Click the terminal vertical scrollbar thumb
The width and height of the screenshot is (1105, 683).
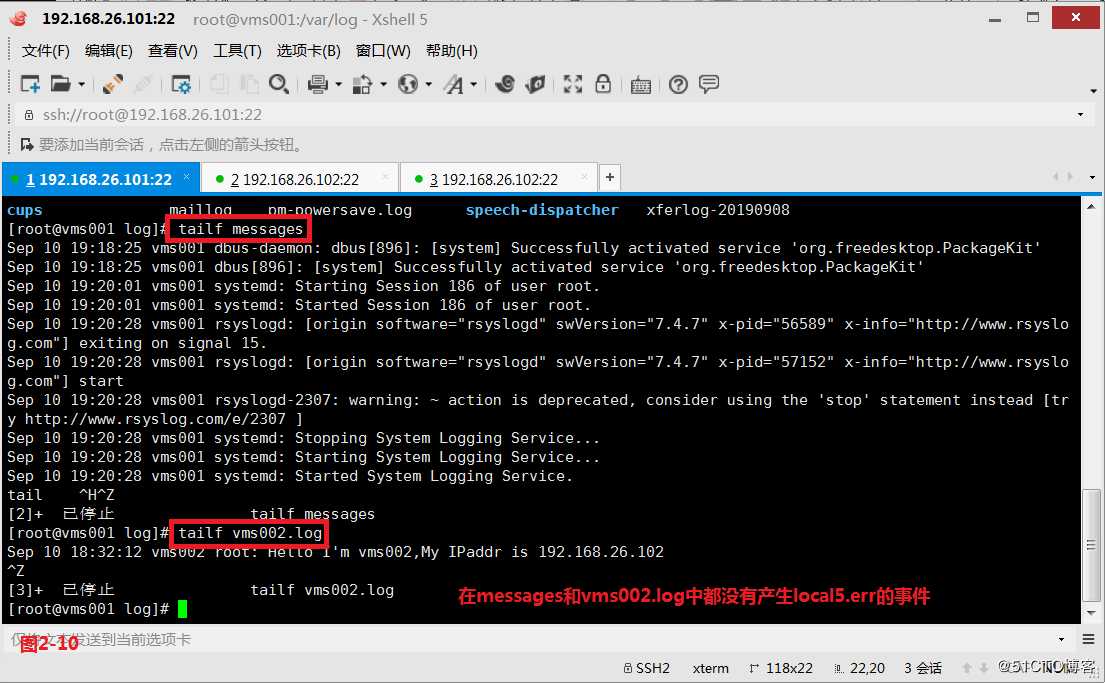pyautogui.click(x=1091, y=545)
